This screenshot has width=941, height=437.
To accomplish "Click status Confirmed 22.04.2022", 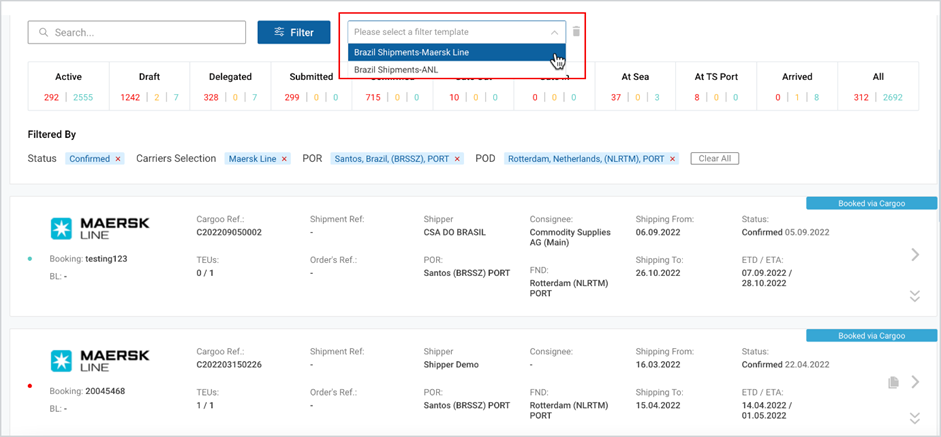I will [x=786, y=364].
